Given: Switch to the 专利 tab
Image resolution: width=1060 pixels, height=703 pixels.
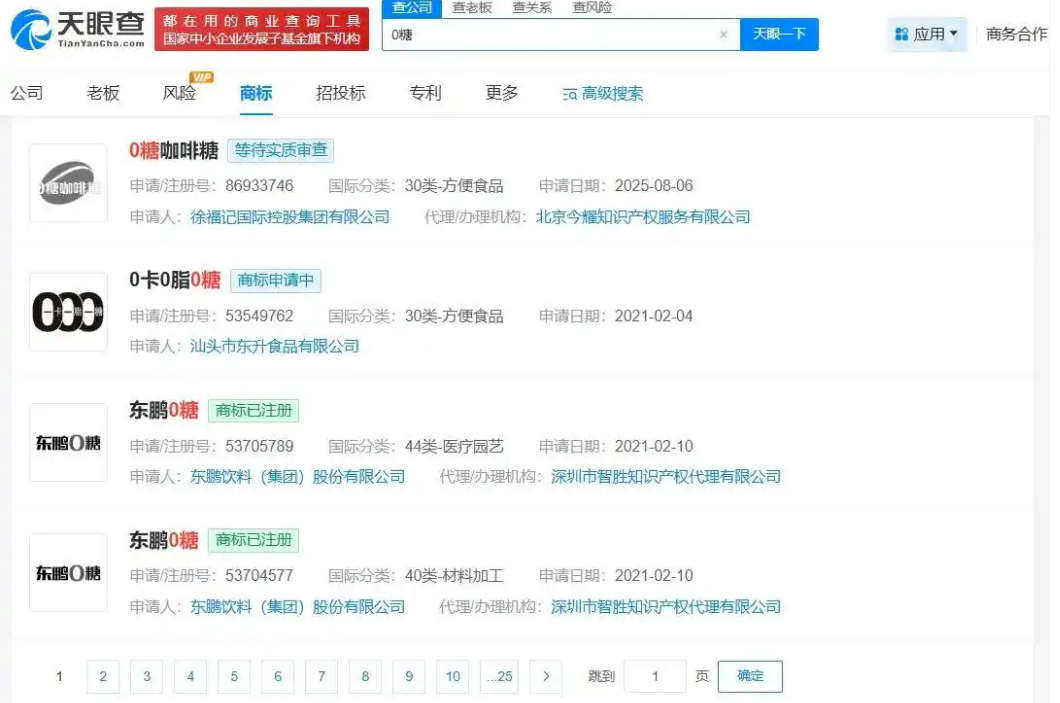Looking at the screenshot, I should point(425,93).
